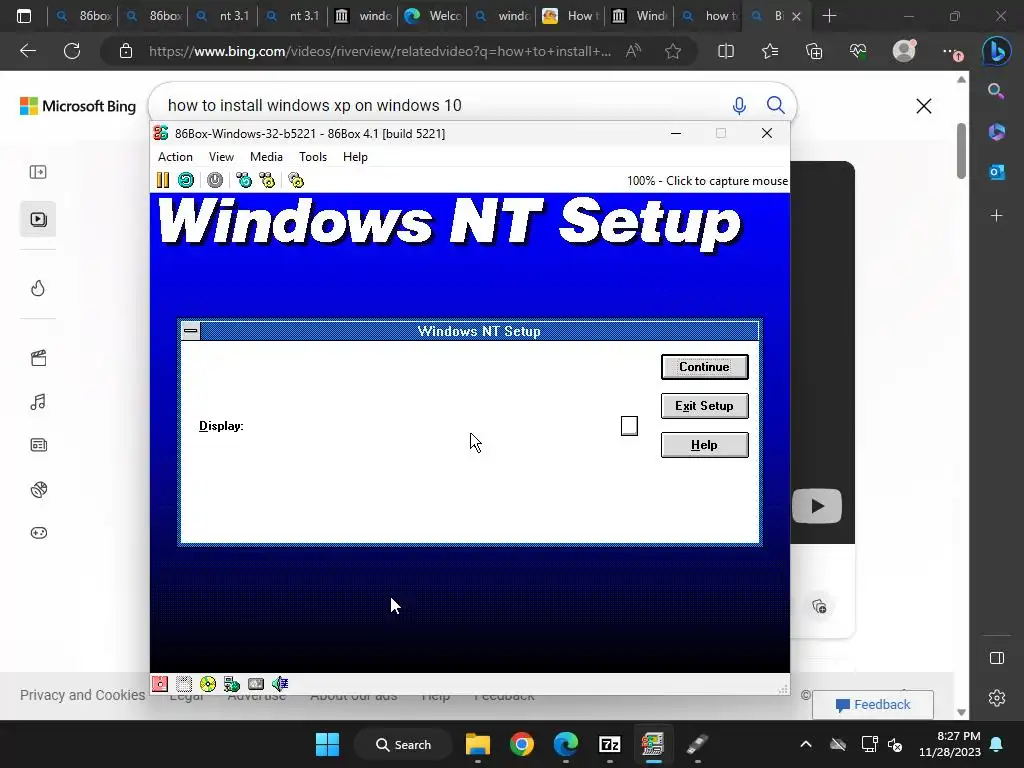This screenshot has width=1024, height=768.
Task: Send Ctrl+Alt+Esc via the yellow toolbar icon
Action: (x=267, y=180)
